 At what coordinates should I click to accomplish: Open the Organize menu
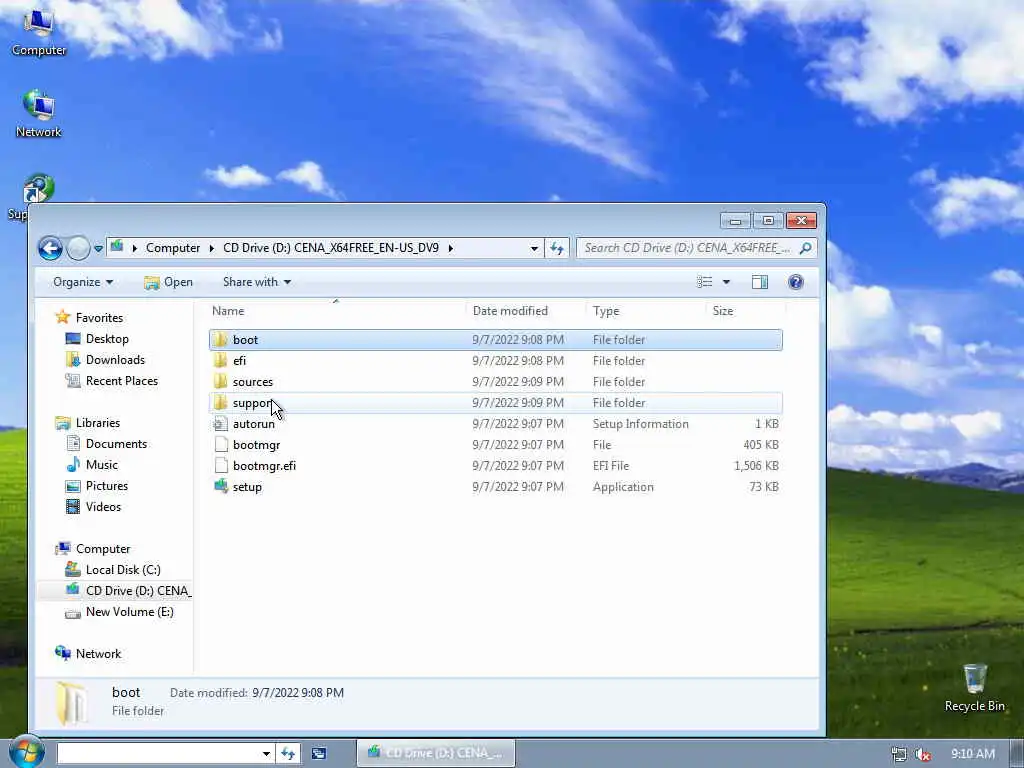pos(83,282)
